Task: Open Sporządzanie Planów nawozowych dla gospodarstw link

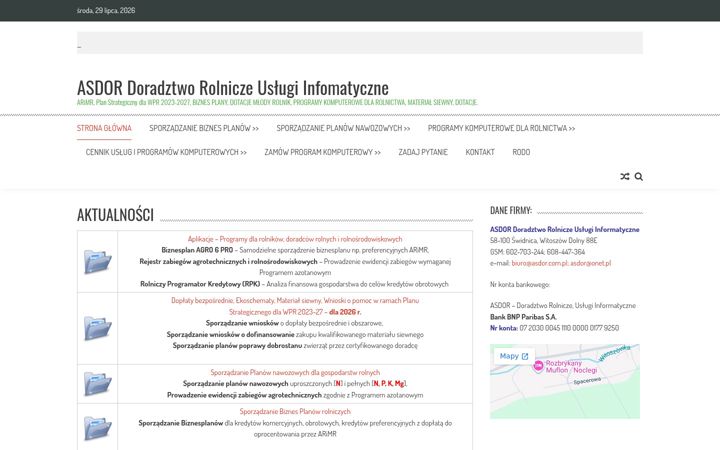Action: 295,372
